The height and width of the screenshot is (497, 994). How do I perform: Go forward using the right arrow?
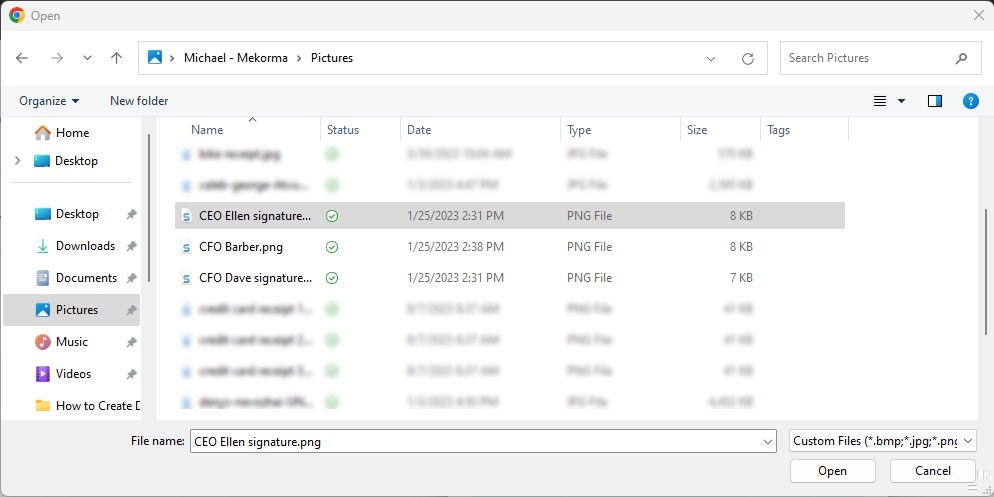click(x=57, y=58)
